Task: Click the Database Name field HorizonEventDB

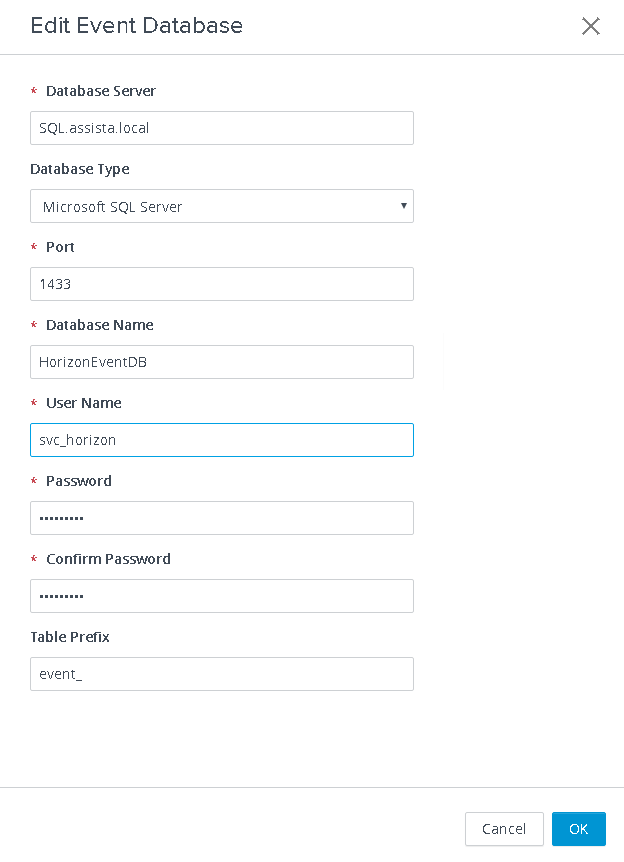Action: tap(222, 362)
